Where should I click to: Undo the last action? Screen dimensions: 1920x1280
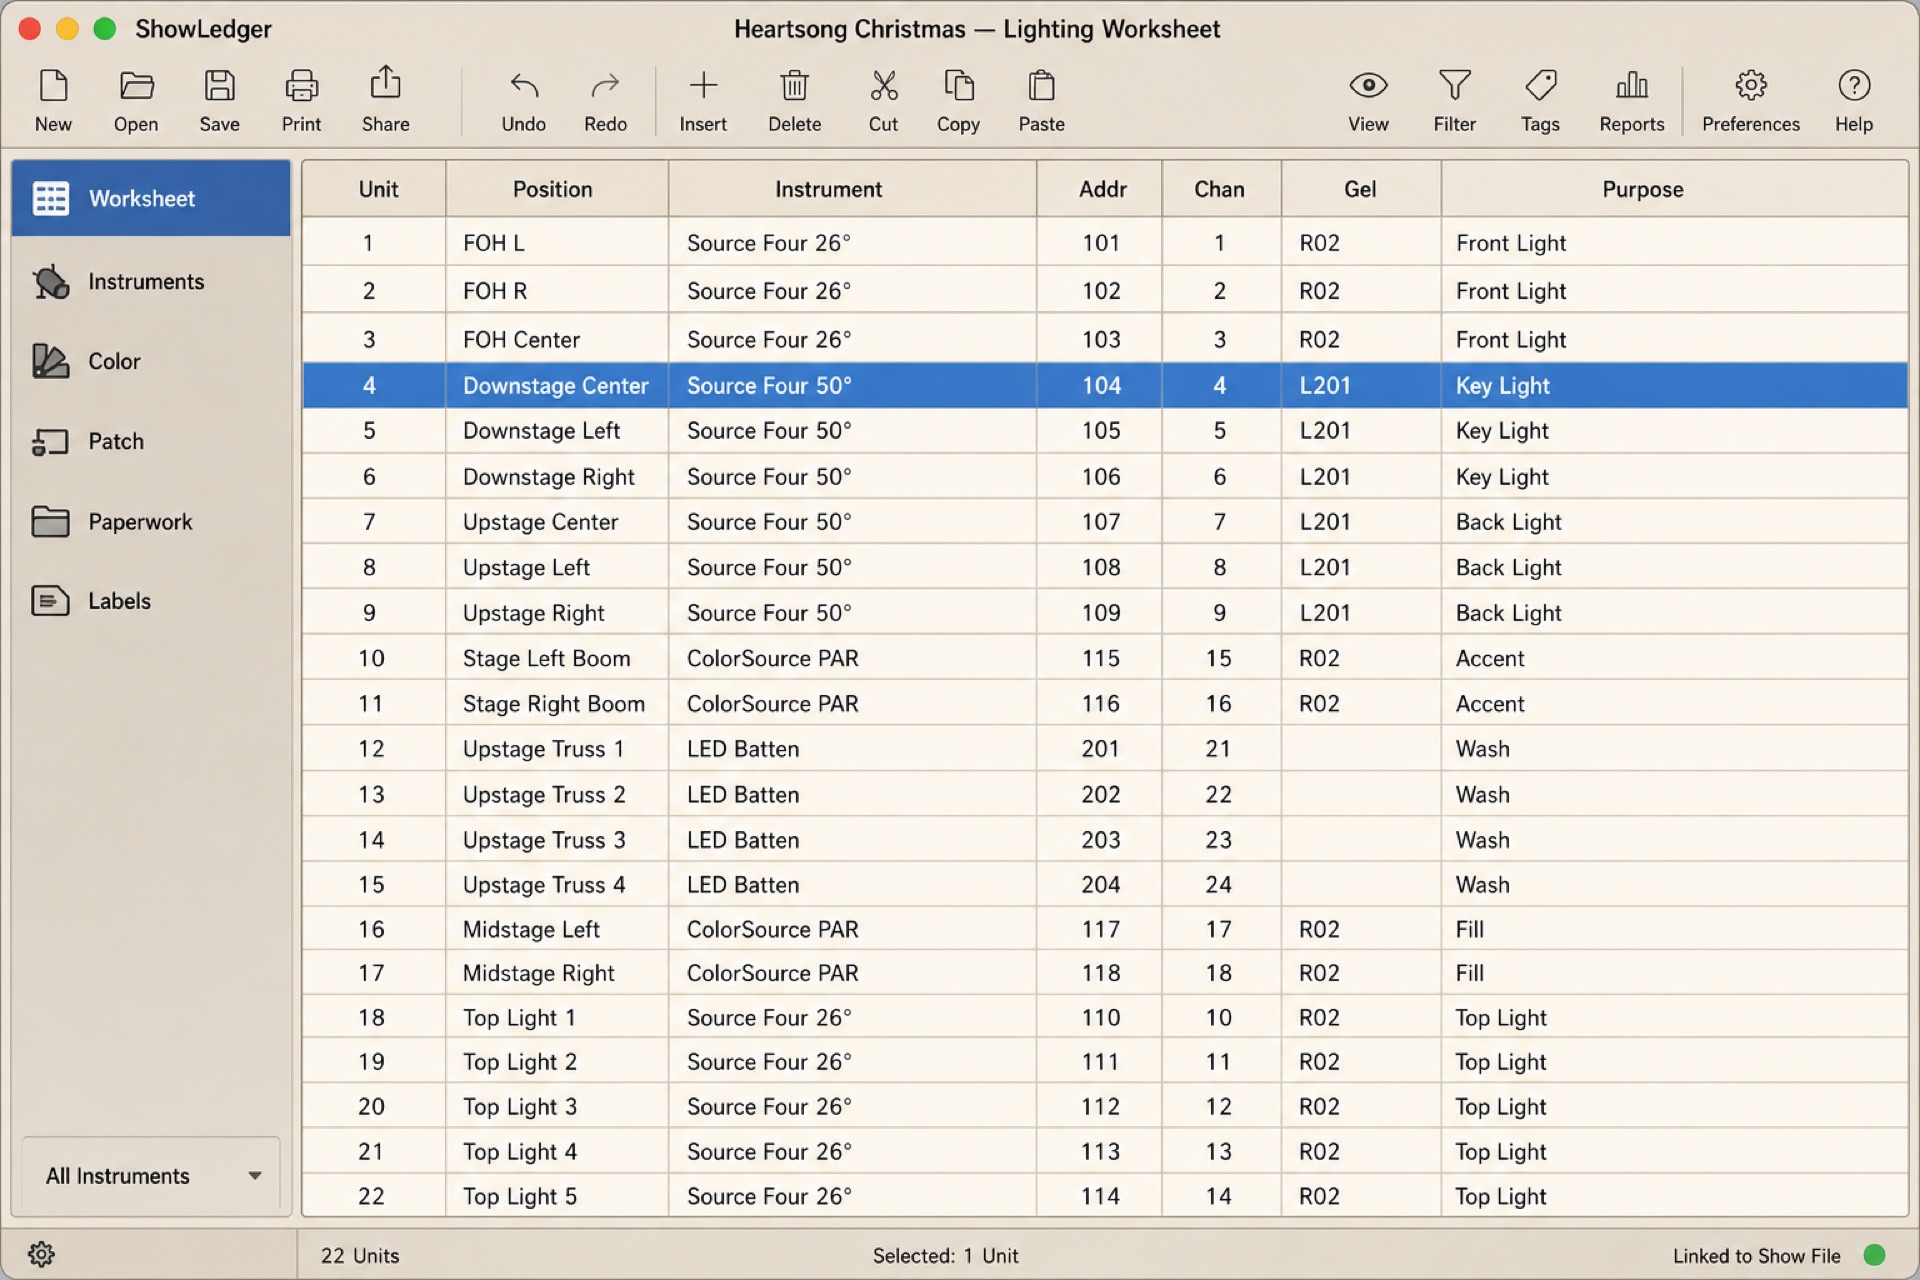523,100
